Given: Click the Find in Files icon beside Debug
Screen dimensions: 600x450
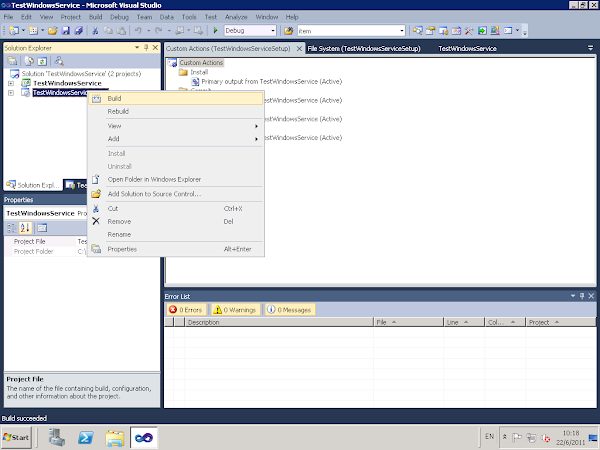Looking at the screenshot, I should click(289, 31).
